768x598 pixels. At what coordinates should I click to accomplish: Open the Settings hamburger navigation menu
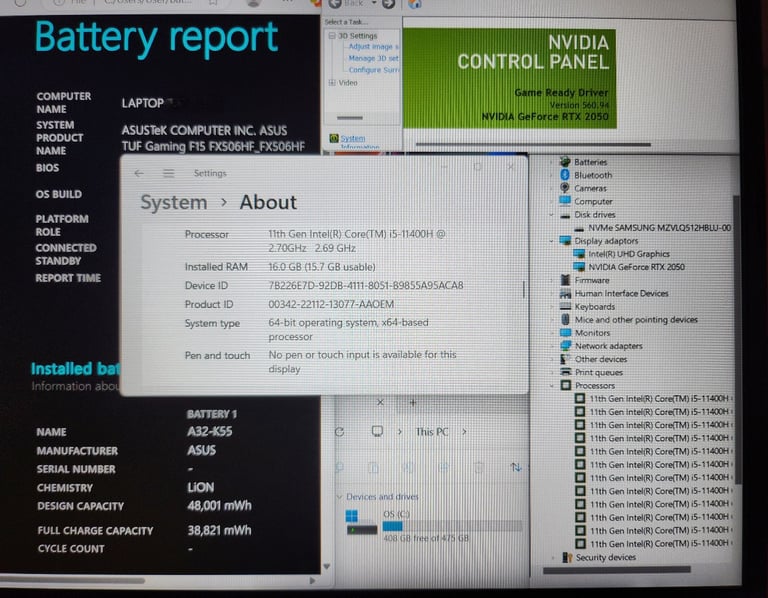coord(168,173)
